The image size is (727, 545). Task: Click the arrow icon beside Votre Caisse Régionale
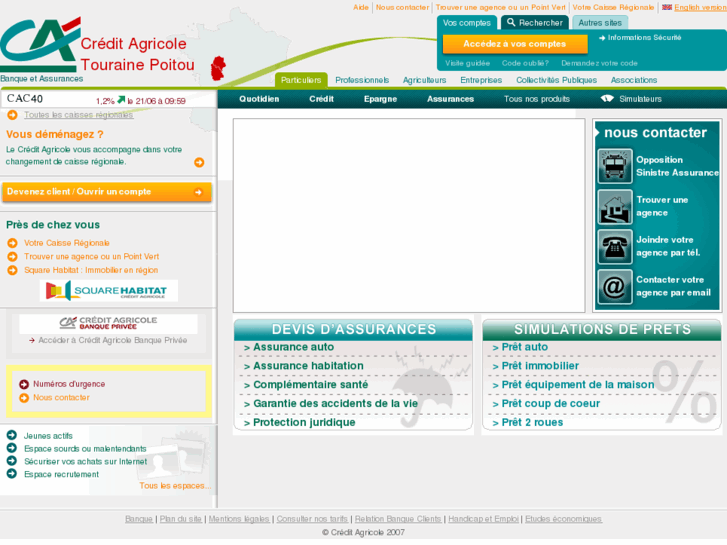13,243
